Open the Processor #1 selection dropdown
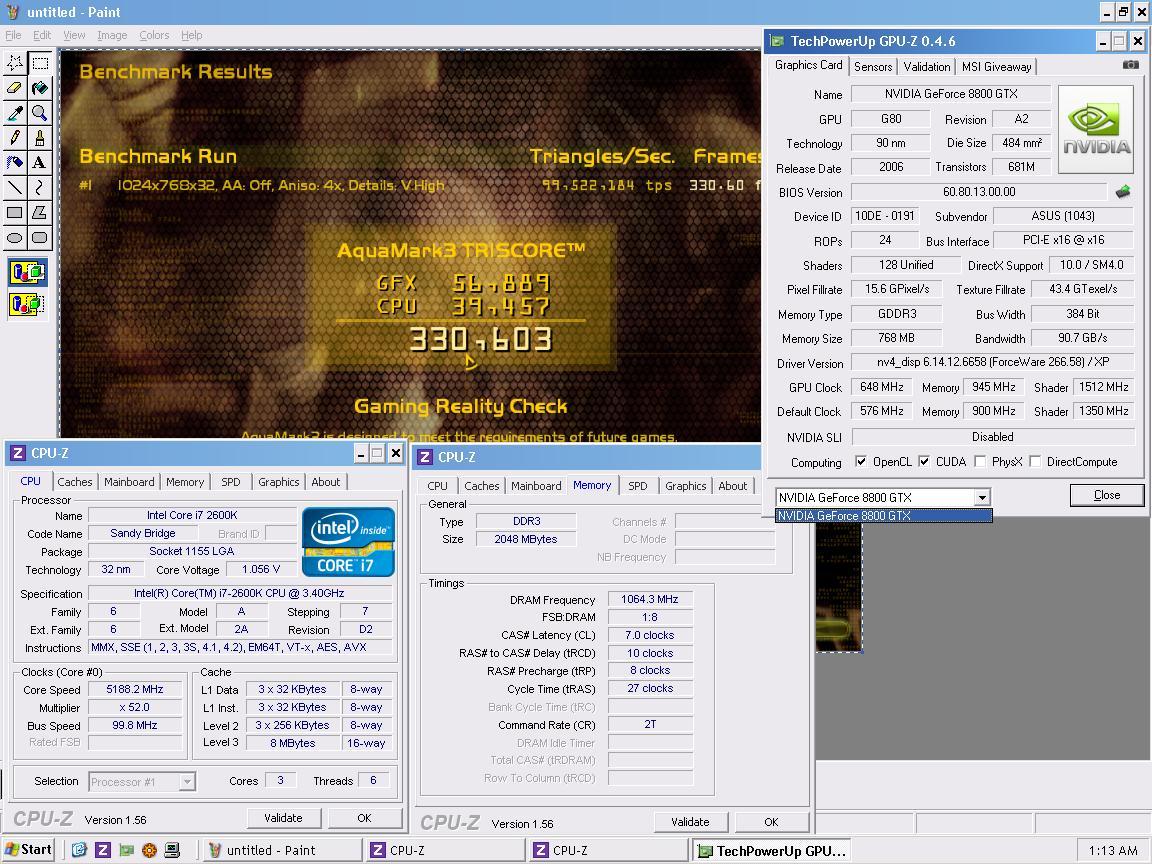 tap(187, 782)
